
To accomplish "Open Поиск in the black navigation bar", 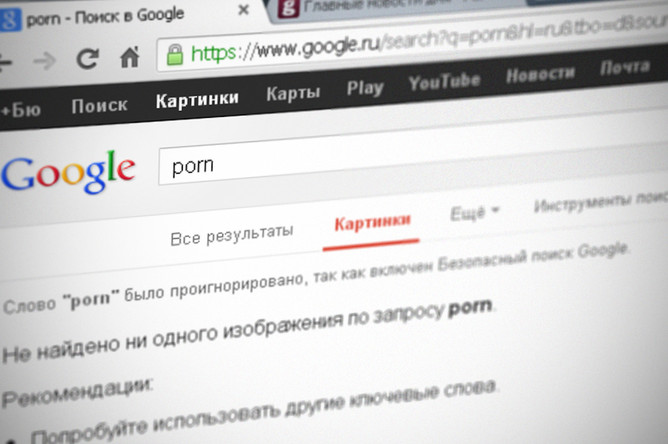I will pyautogui.click(x=100, y=106).
